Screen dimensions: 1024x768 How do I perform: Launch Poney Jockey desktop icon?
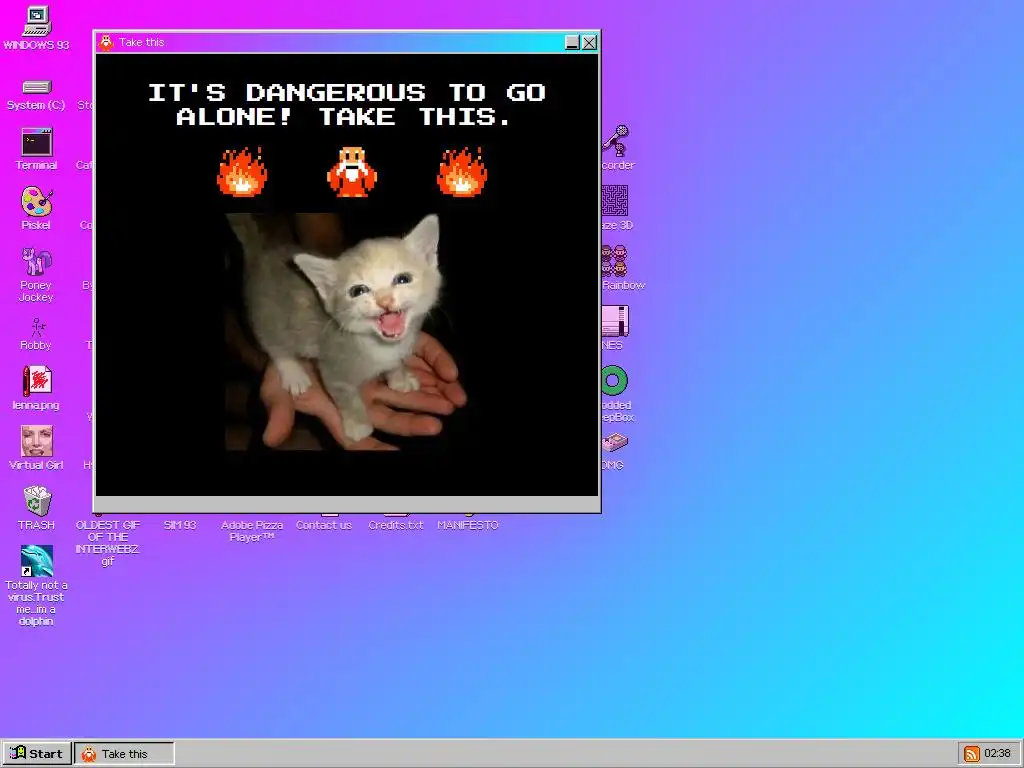(x=37, y=261)
